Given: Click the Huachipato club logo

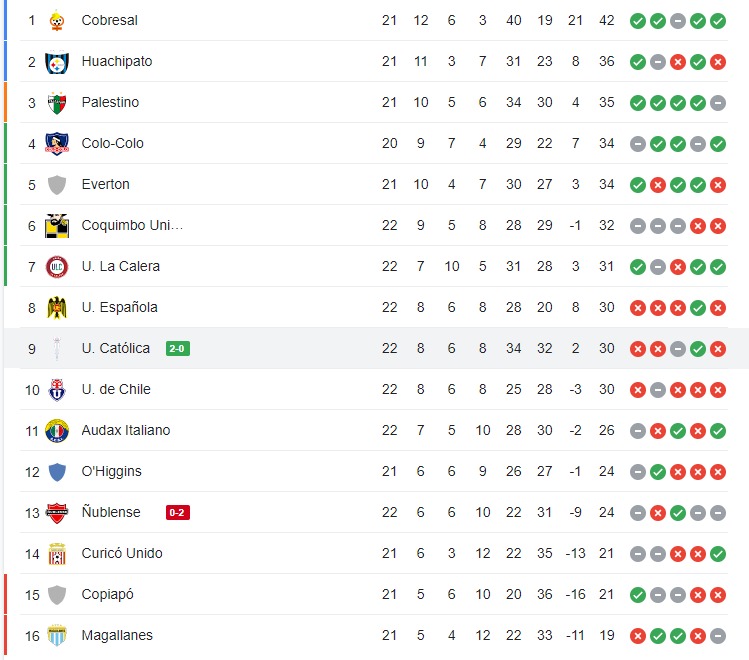Looking at the screenshot, I should click(57, 62).
